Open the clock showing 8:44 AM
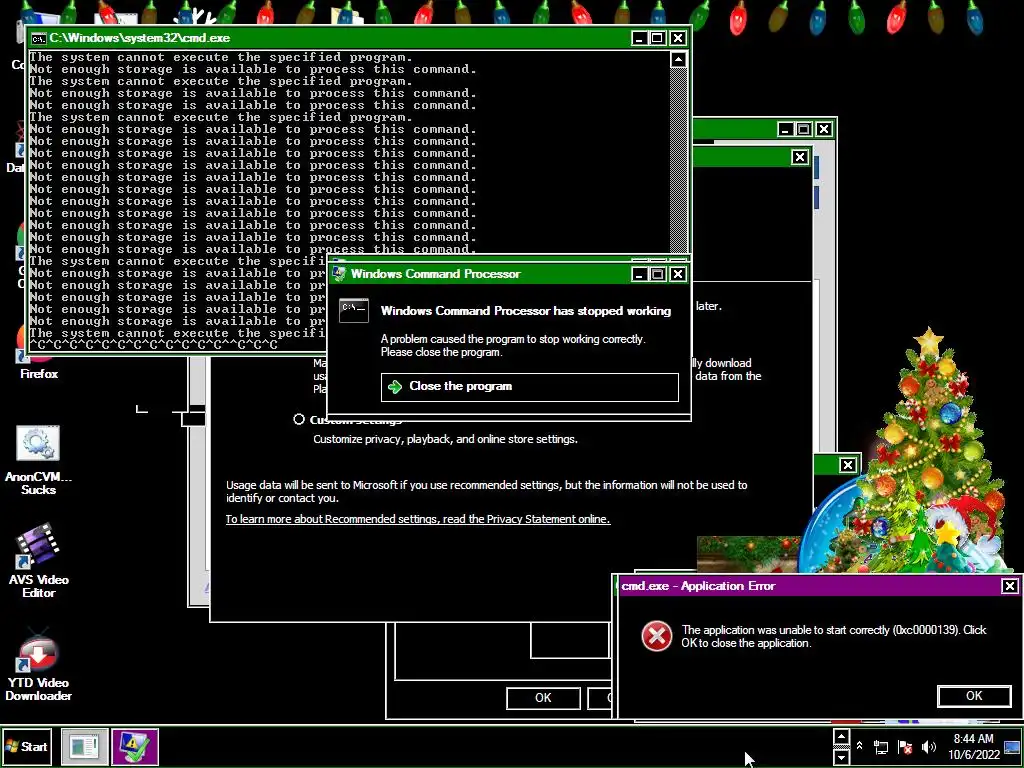This screenshot has height=768, width=1024. [974, 746]
